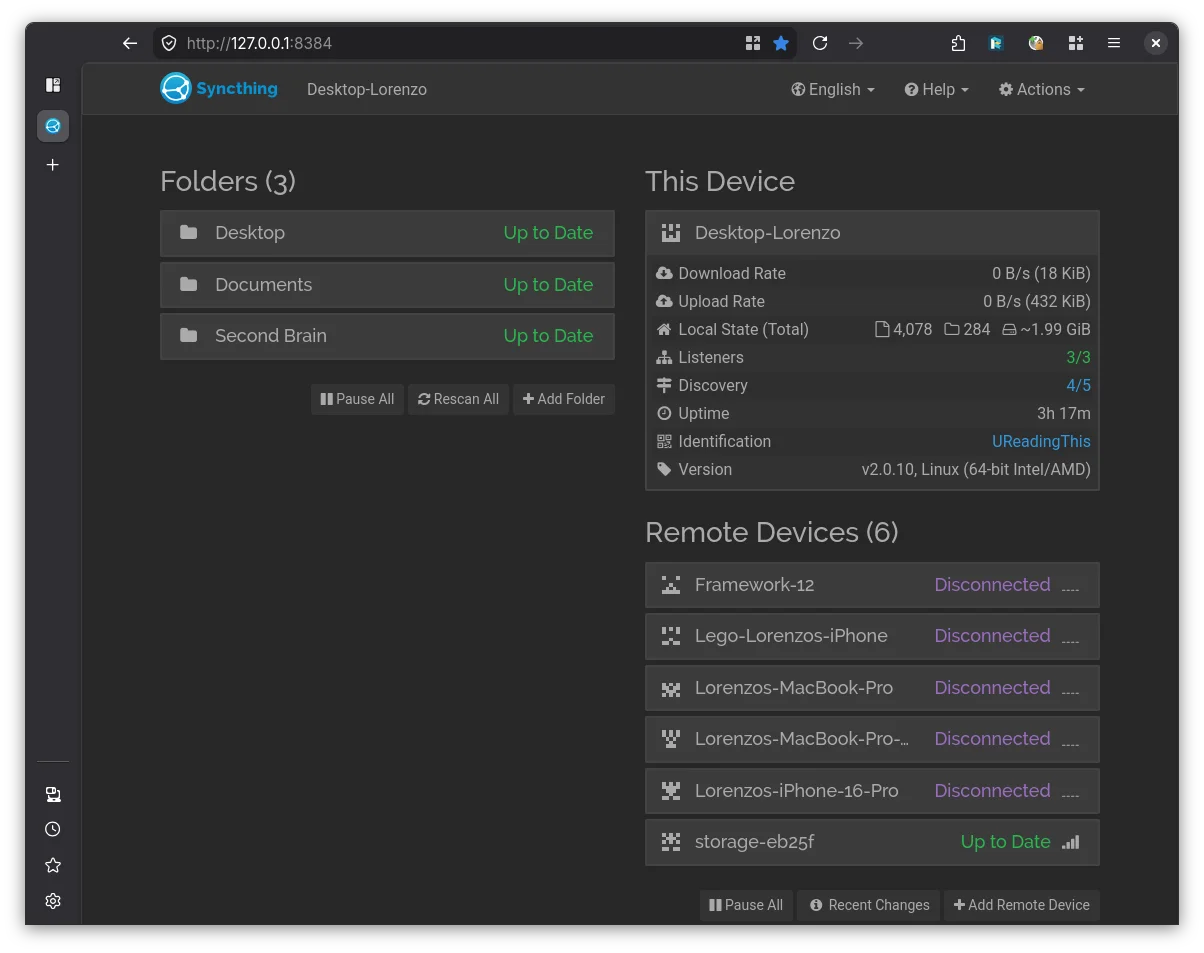Open the sidebar history clock icon
The width and height of the screenshot is (1204, 953).
53,829
